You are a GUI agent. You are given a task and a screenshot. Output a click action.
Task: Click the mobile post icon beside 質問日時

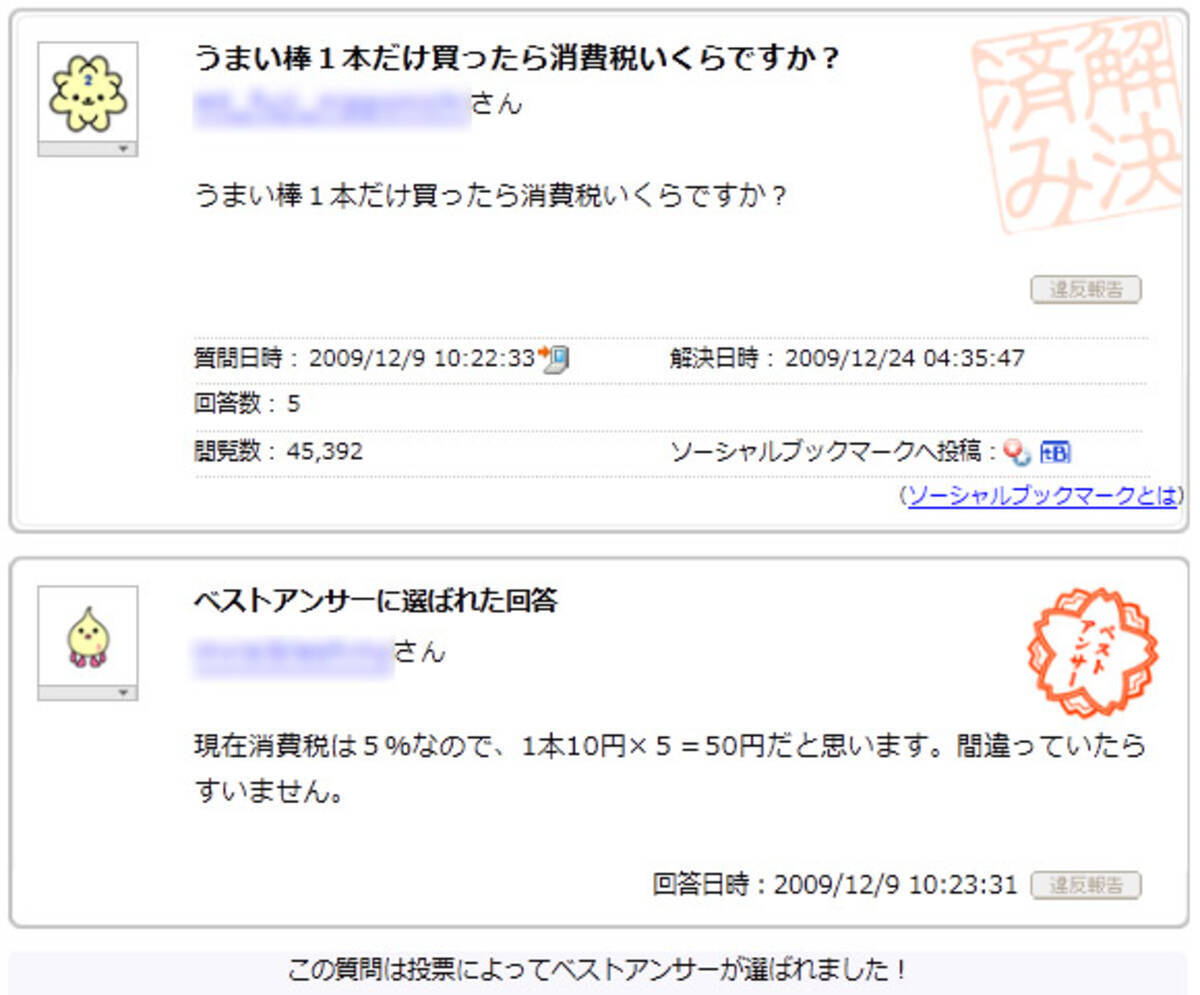click(x=554, y=358)
